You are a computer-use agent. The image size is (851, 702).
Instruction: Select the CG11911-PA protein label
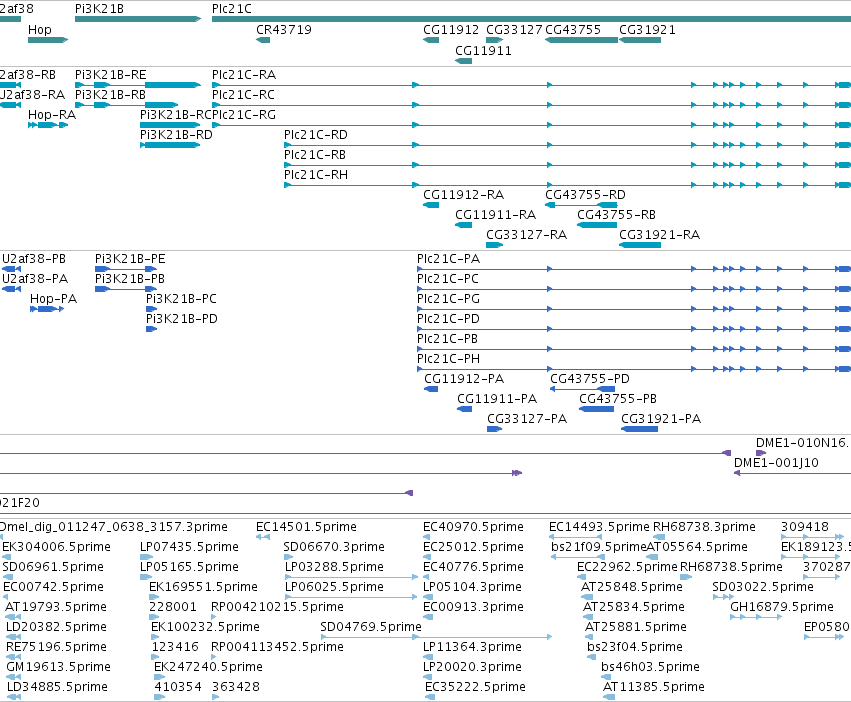pos(497,399)
